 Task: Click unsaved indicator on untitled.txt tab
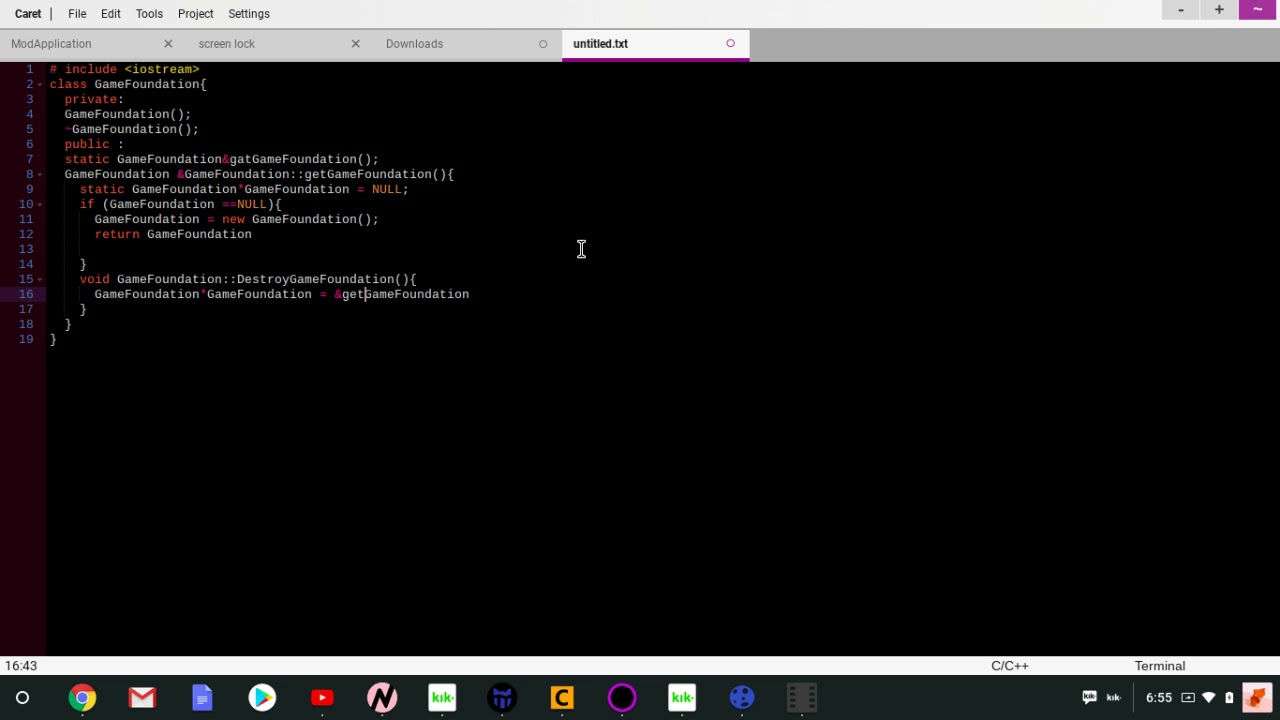coord(730,44)
